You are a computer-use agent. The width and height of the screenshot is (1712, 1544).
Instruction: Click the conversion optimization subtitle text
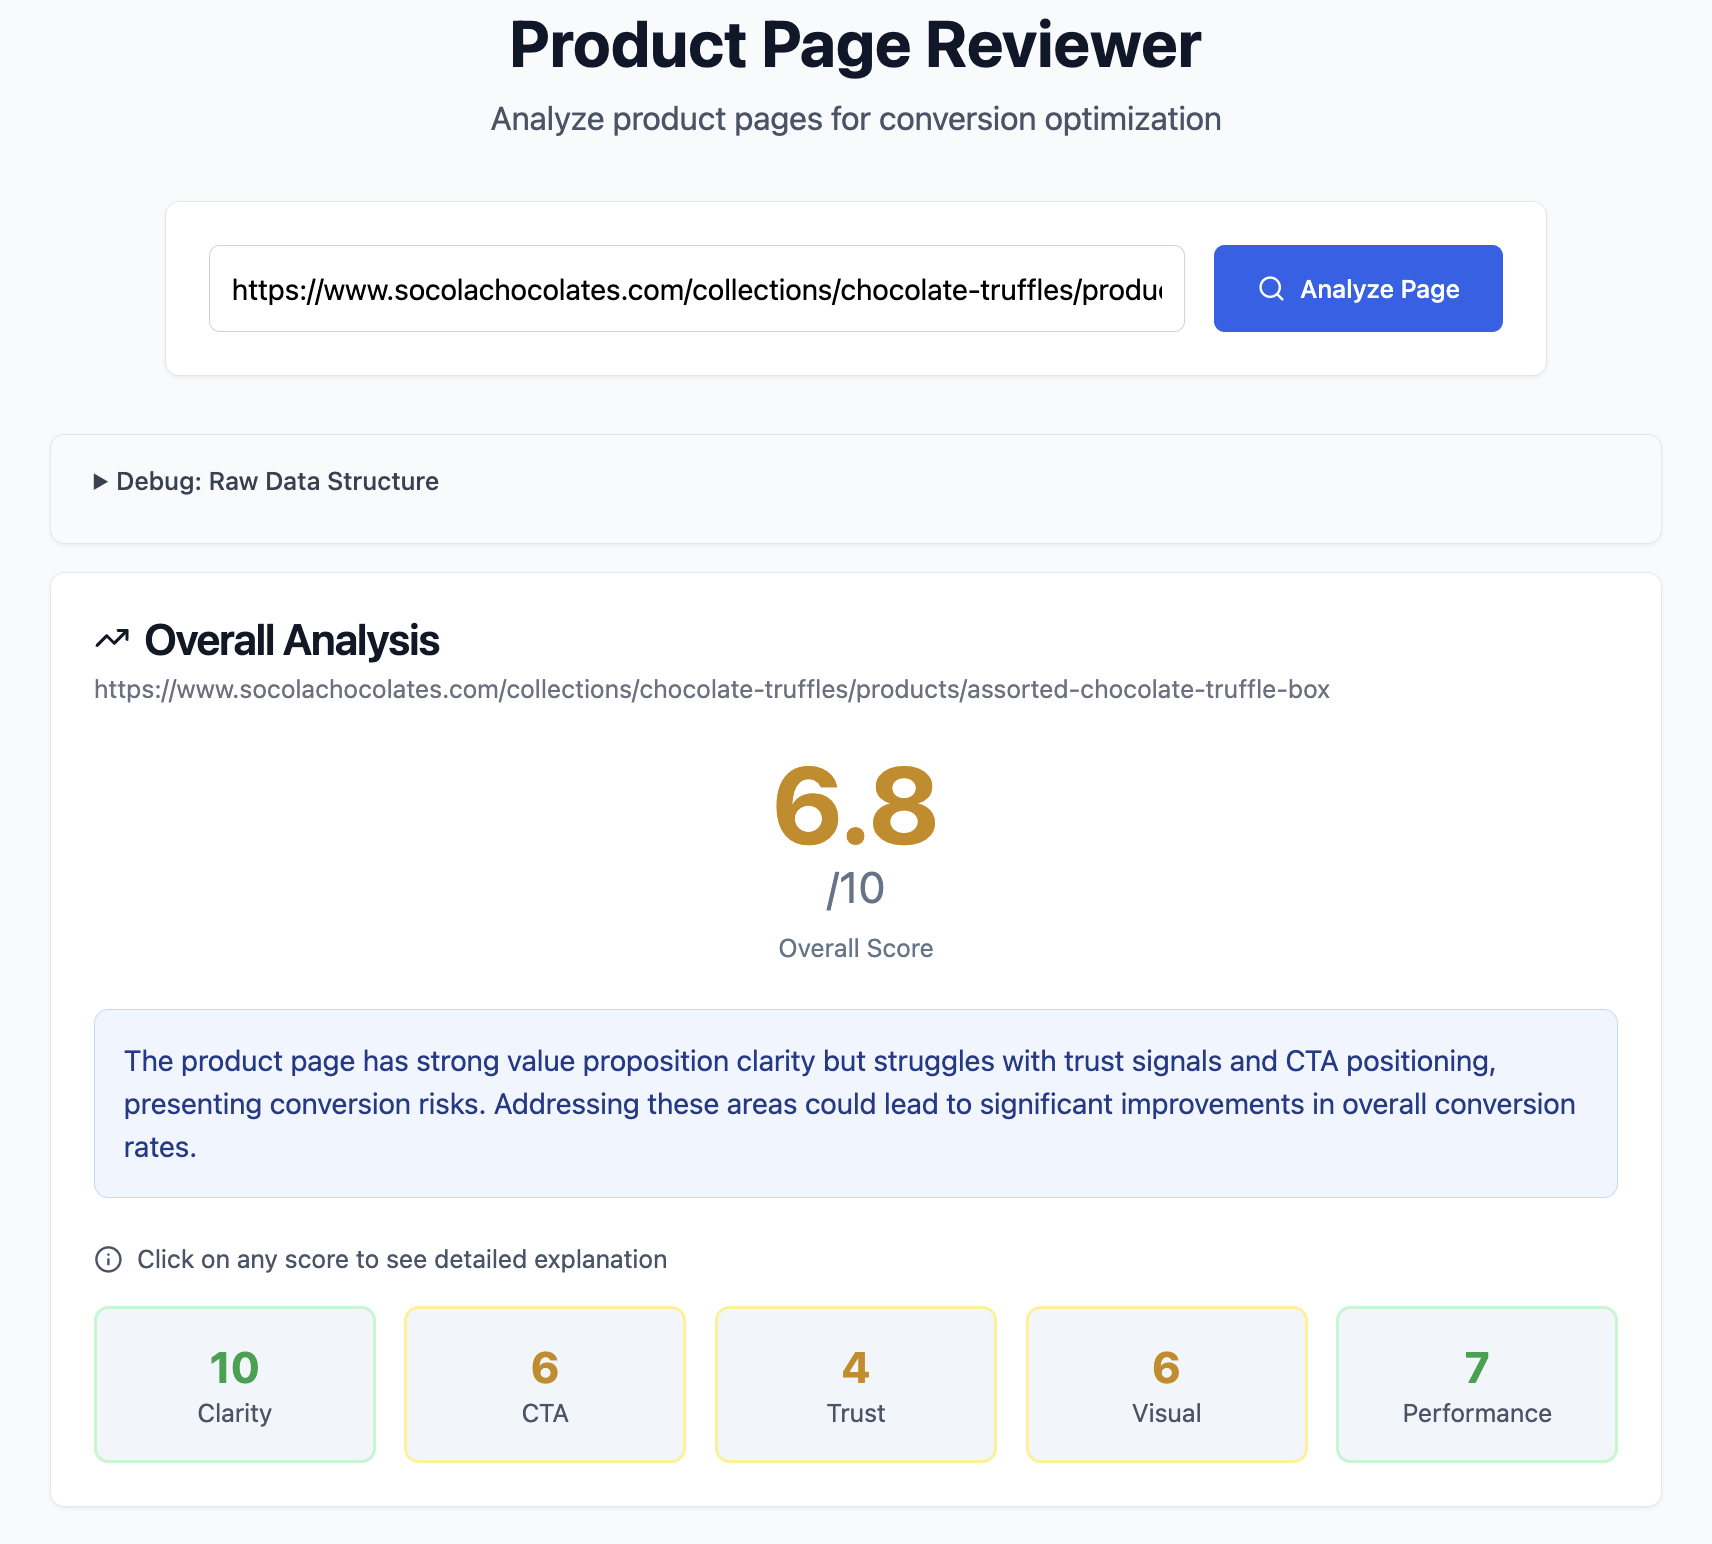click(x=855, y=118)
